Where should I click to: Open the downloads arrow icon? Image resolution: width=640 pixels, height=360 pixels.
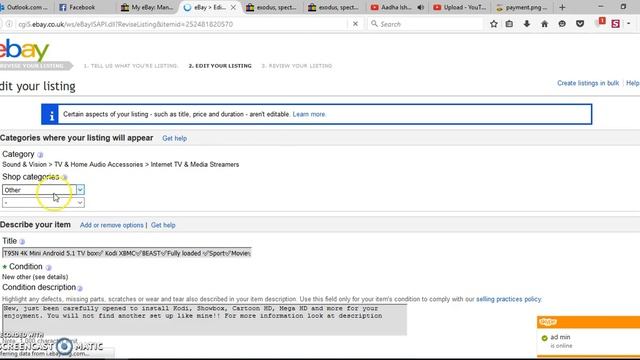point(527,24)
